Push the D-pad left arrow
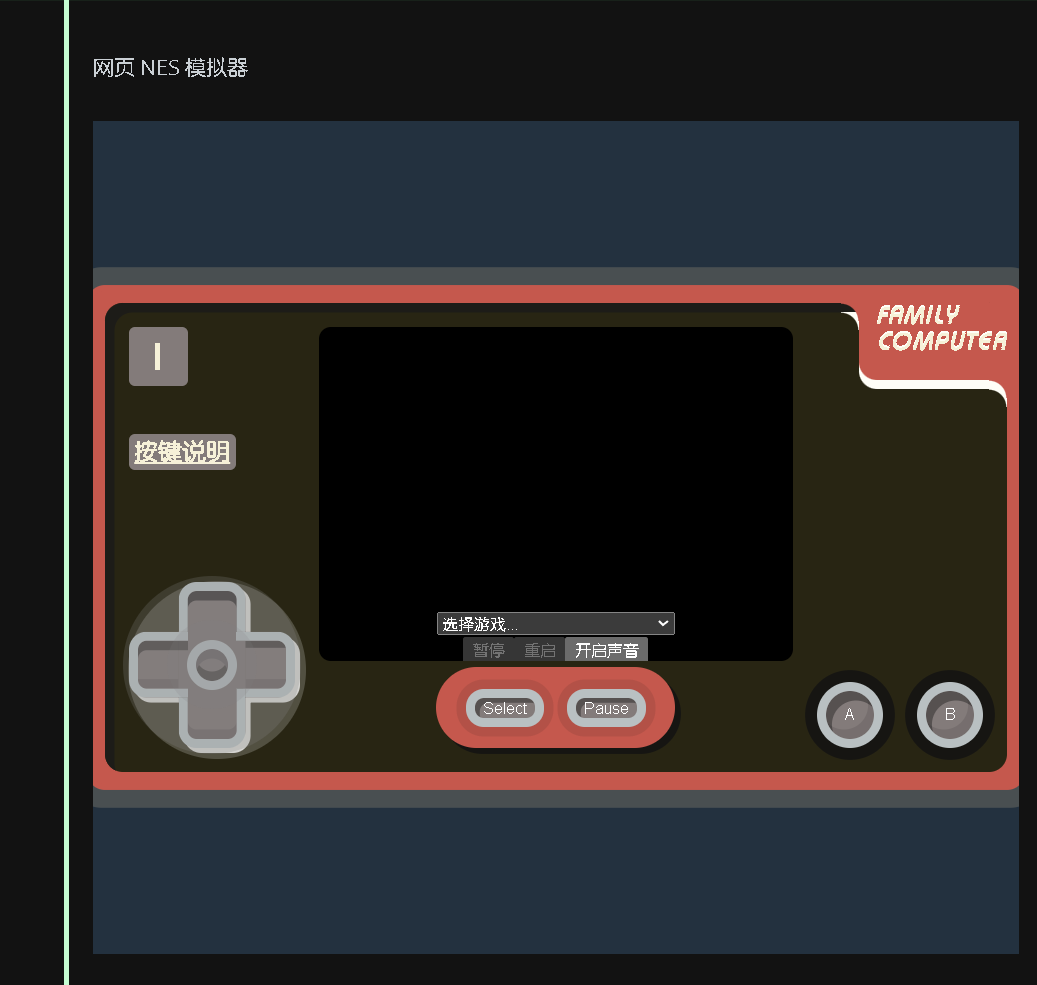 161,665
